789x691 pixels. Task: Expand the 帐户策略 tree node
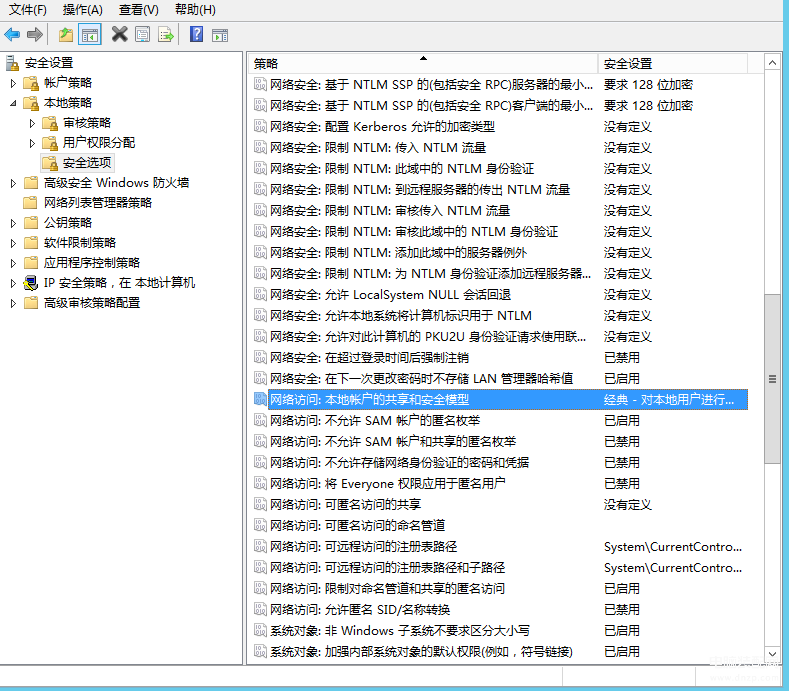13,83
